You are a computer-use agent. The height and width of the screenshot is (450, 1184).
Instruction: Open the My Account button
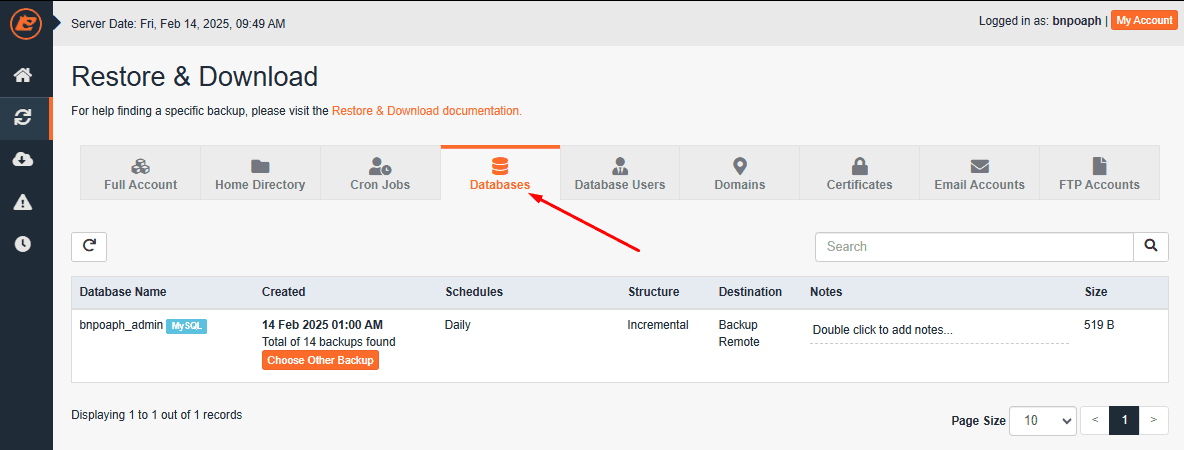click(1144, 20)
